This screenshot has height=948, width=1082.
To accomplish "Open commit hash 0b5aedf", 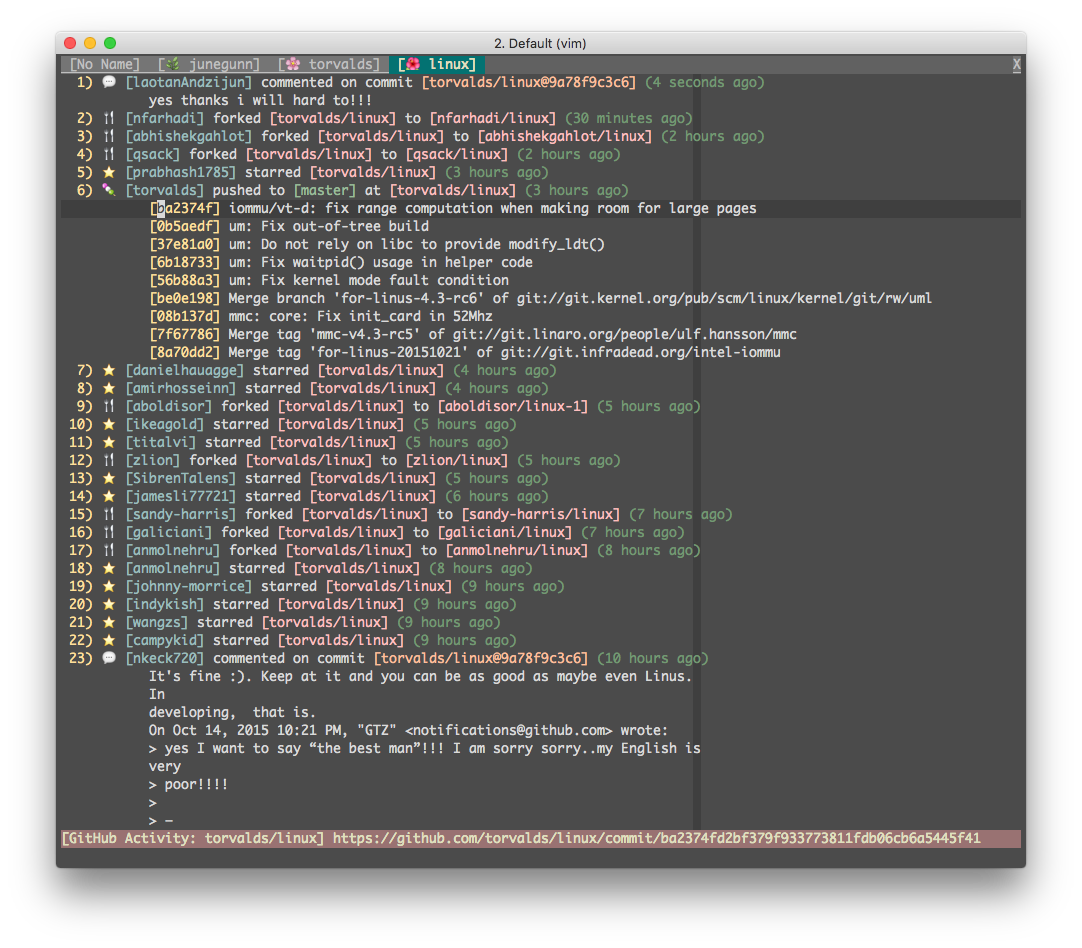I will pyautogui.click(x=185, y=226).
